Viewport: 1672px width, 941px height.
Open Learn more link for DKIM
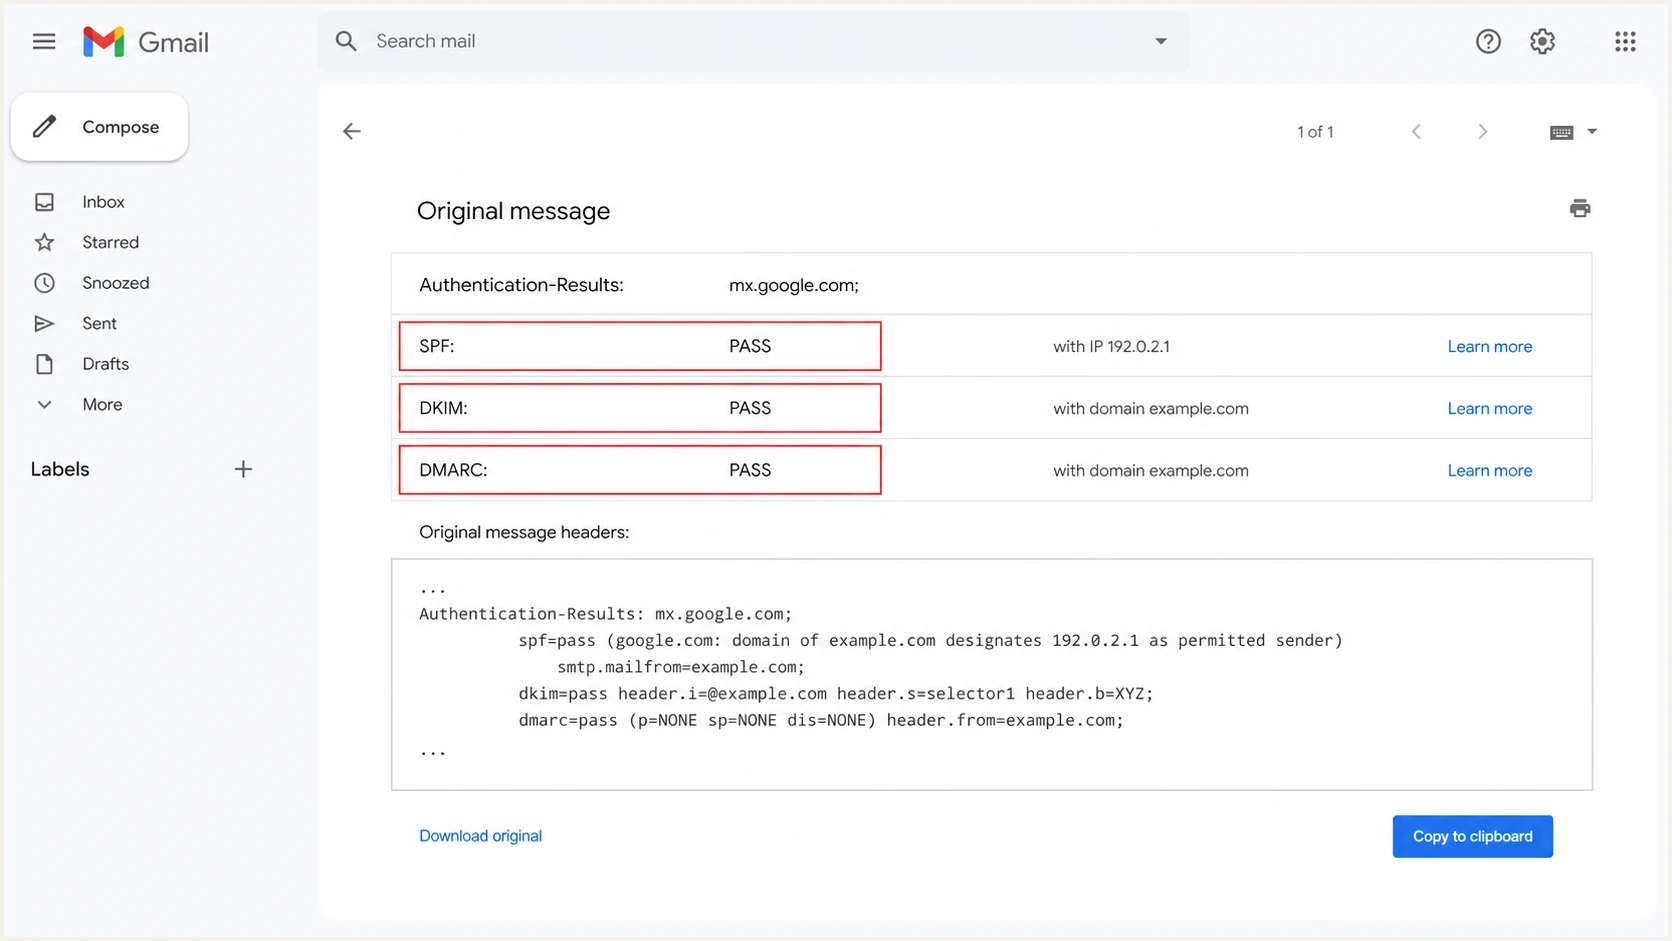[1489, 408]
